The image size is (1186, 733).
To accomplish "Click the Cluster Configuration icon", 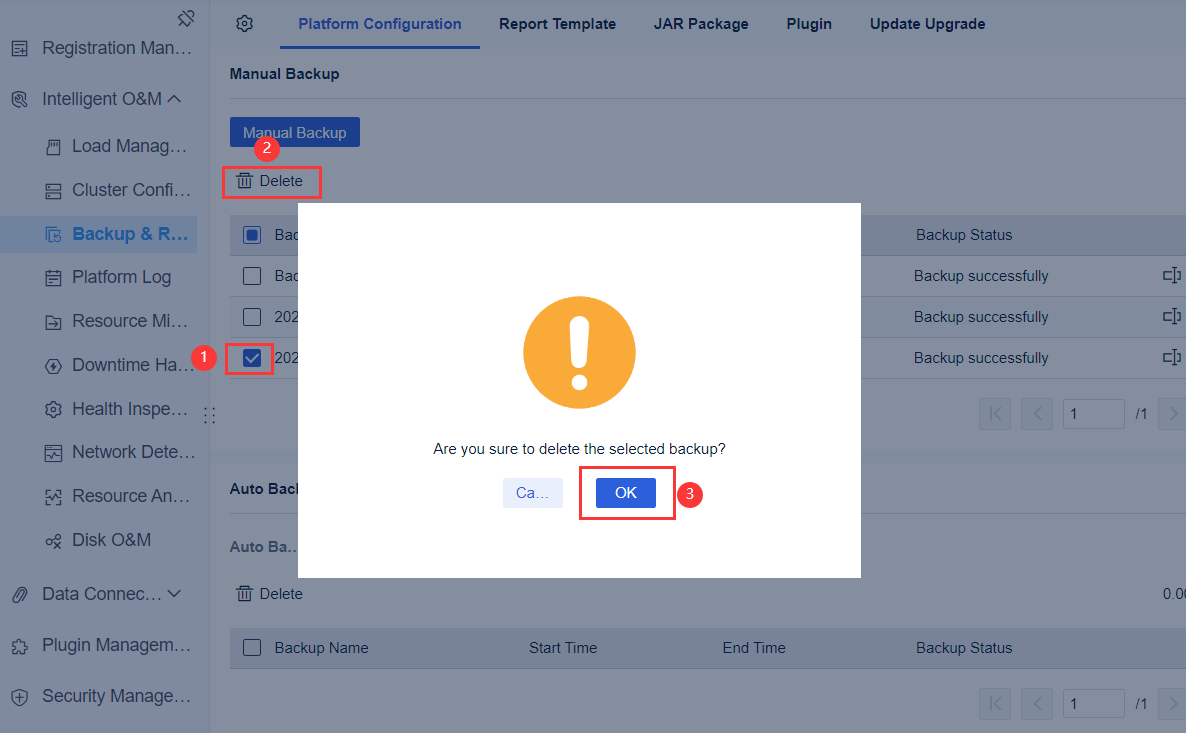I will pos(53,191).
